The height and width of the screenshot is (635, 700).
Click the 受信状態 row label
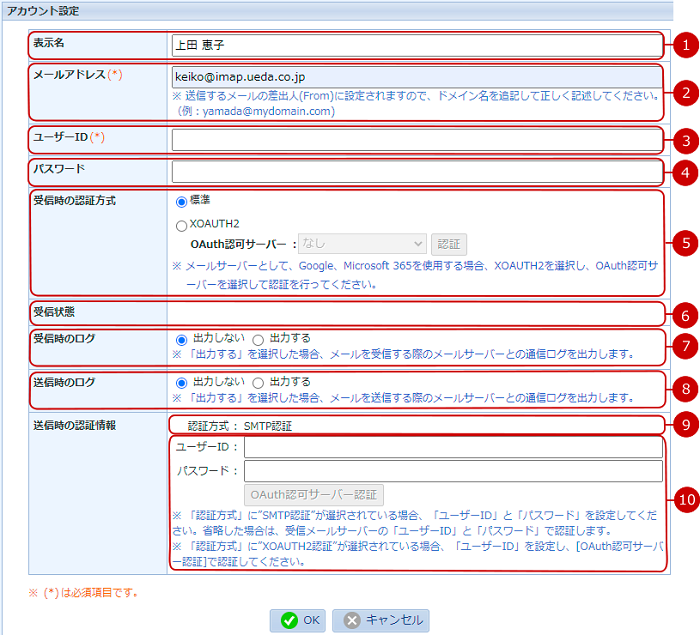[x=54, y=312]
